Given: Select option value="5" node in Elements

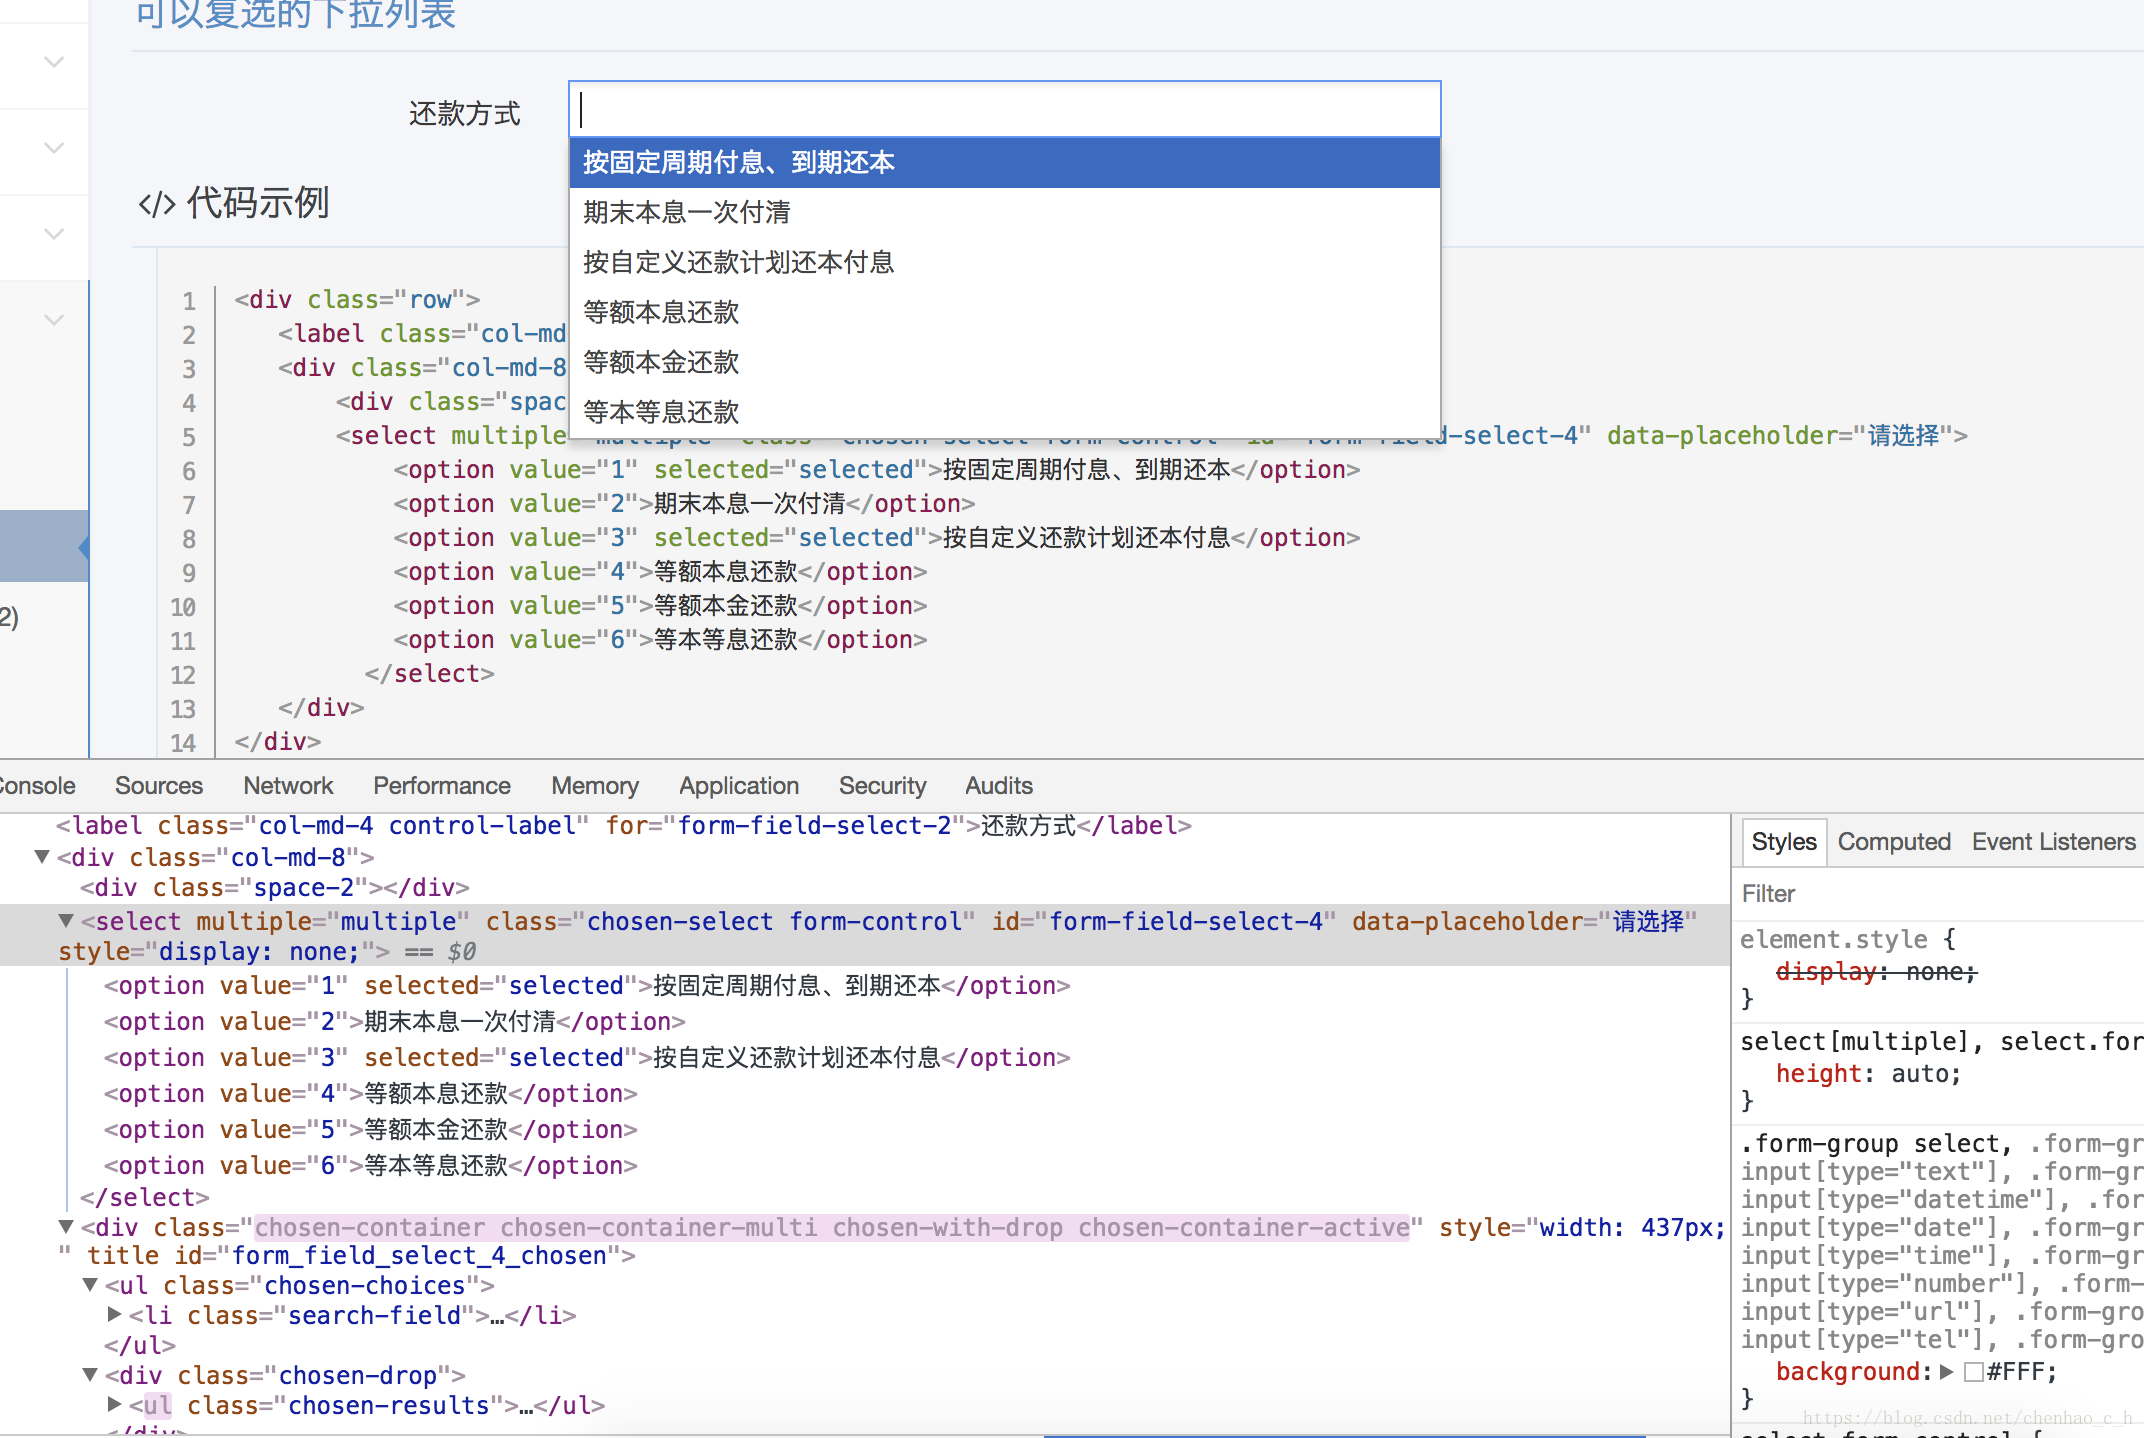Looking at the screenshot, I should pyautogui.click(x=371, y=1130).
